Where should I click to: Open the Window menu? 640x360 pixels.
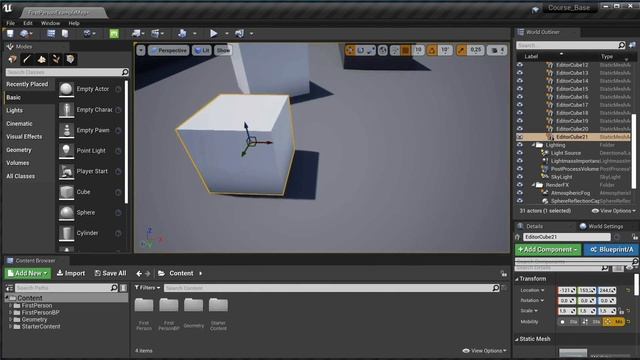pos(50,23)
